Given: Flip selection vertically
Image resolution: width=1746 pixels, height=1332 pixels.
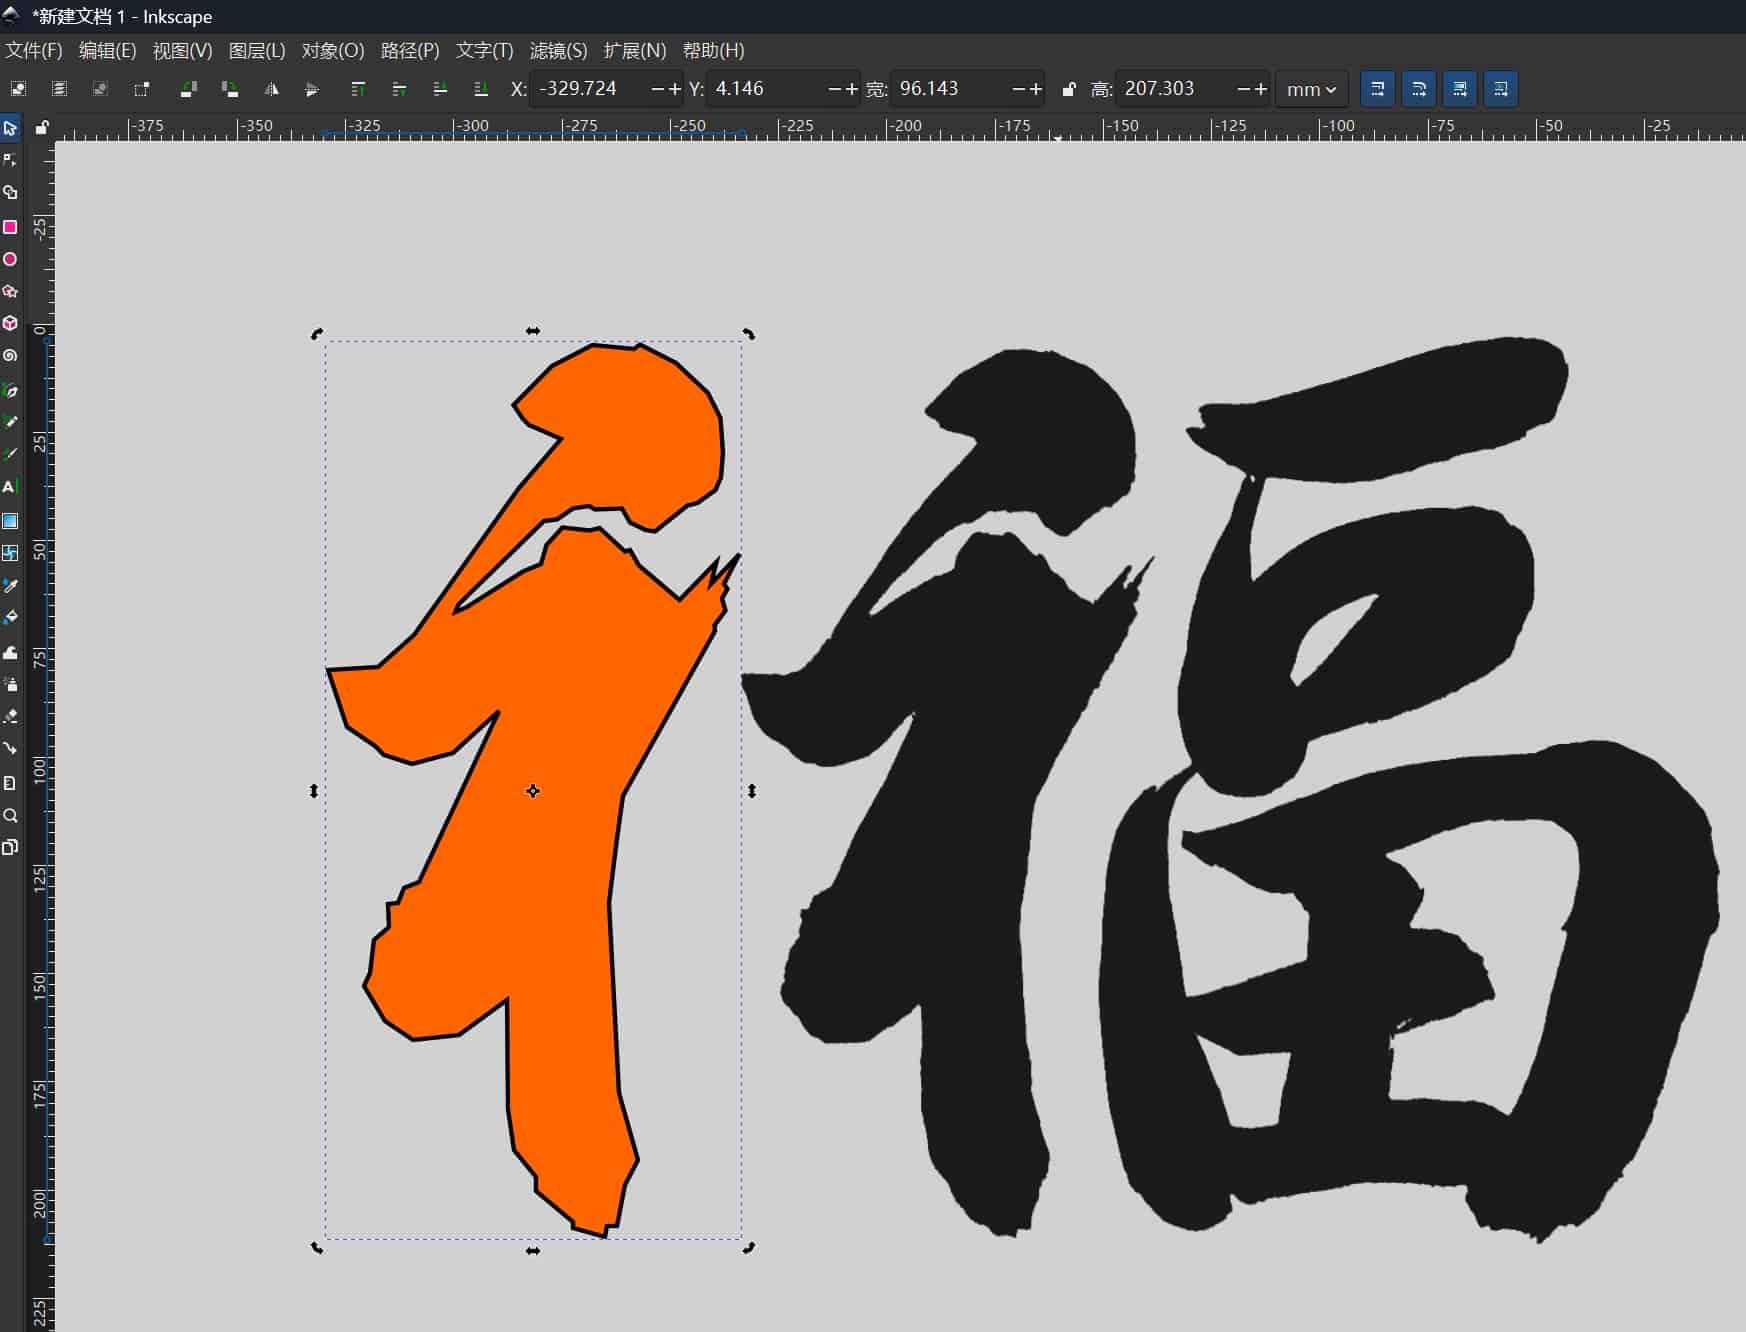Looking at the screenshot, I should (x=312, y=89).
